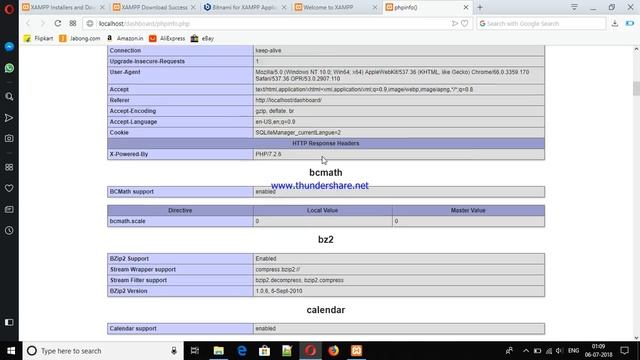Click the BZip2 Version row label
Viewport: 640px width, 360px height.
(128, 291)
